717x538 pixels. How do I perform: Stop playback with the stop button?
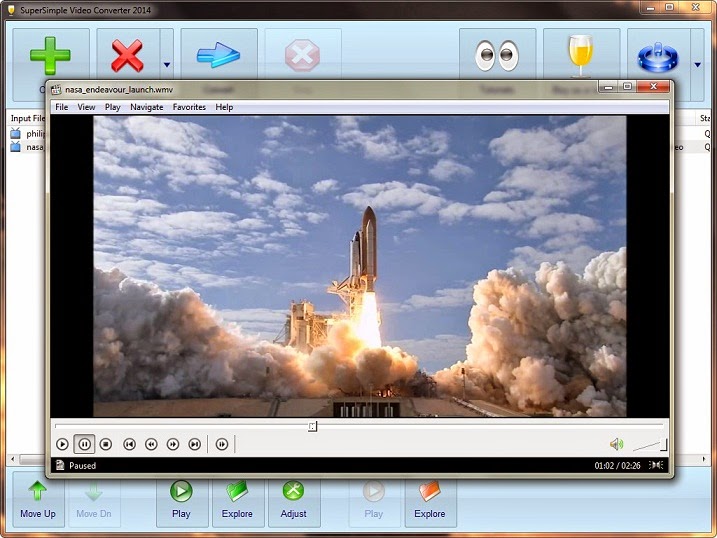(106, 444)
